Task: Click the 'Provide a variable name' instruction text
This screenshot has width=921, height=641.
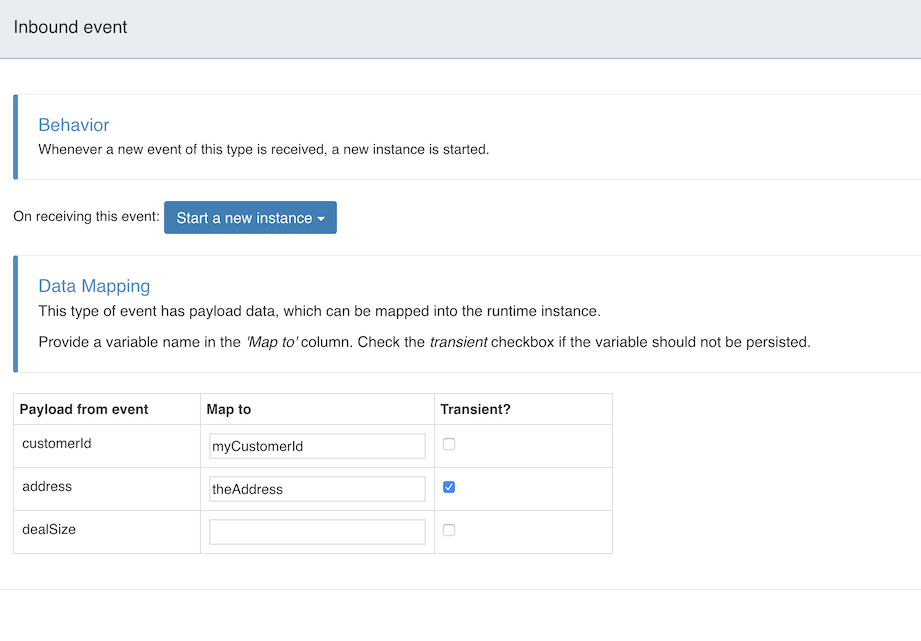Action: [x=424, y=342]
